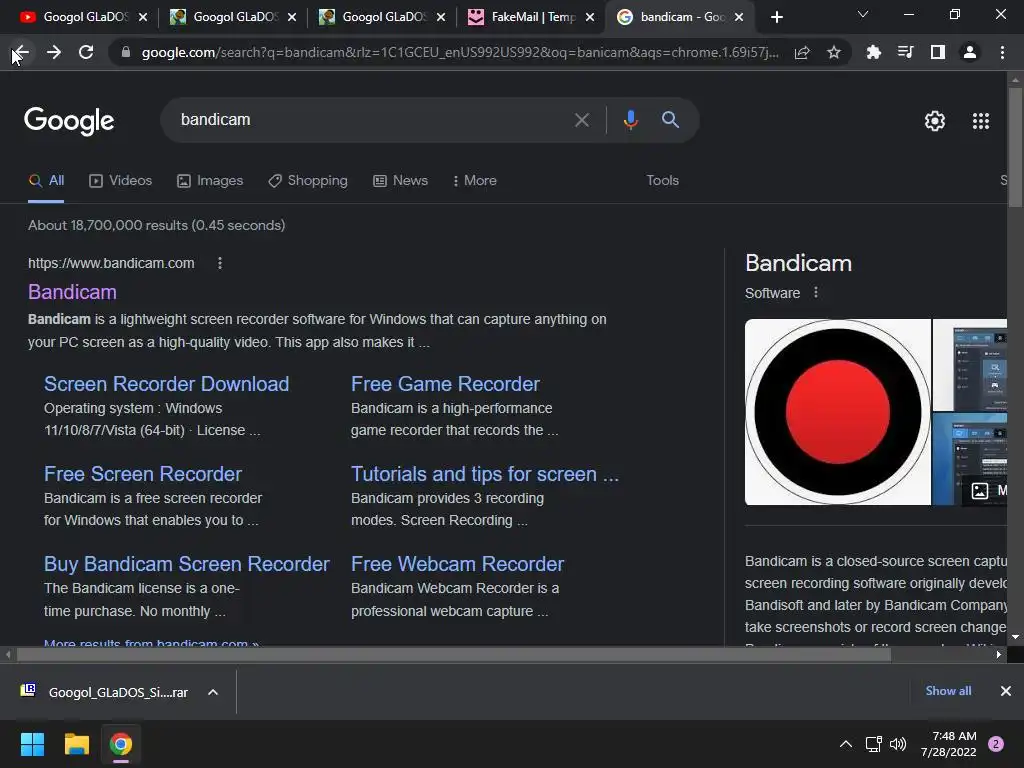Viewport: 1024px width, 768px height.
Task: Close the FakeMail tab
Action: (x=590, y=17)
